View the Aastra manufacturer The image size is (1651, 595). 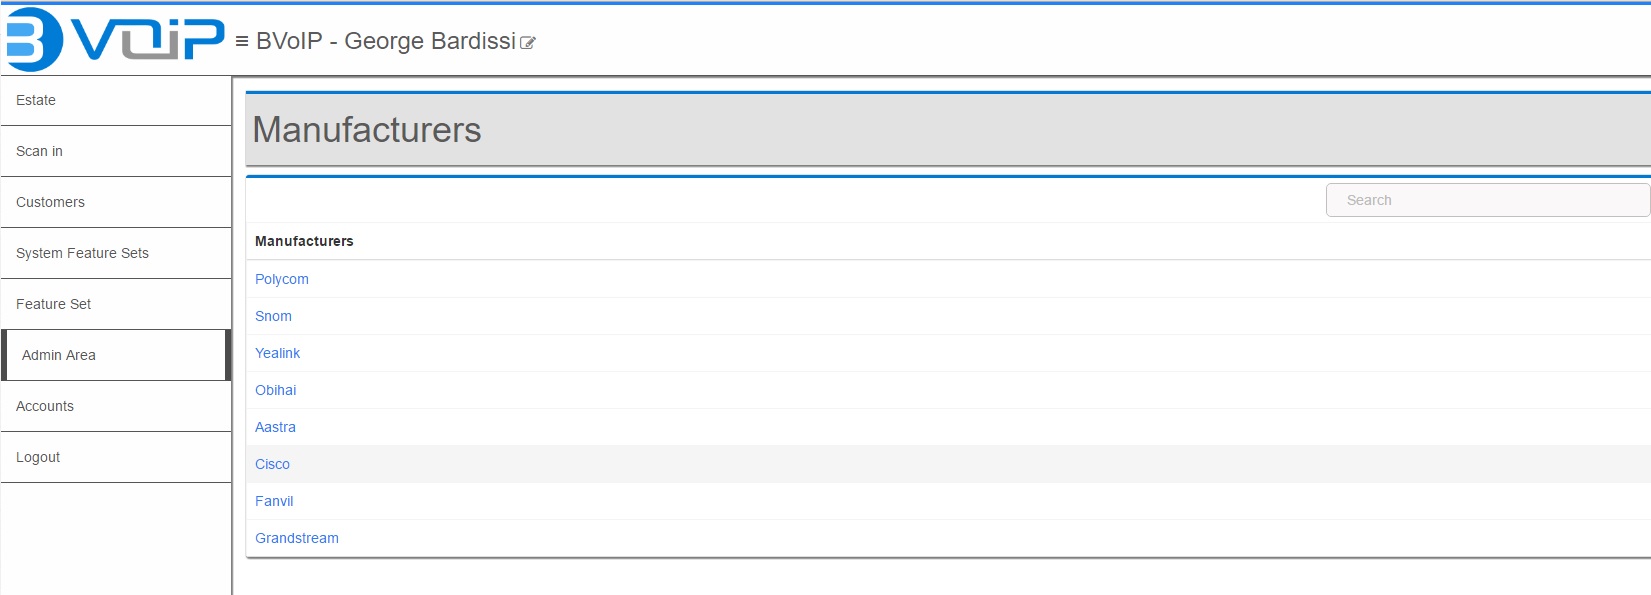click(275, 427)
